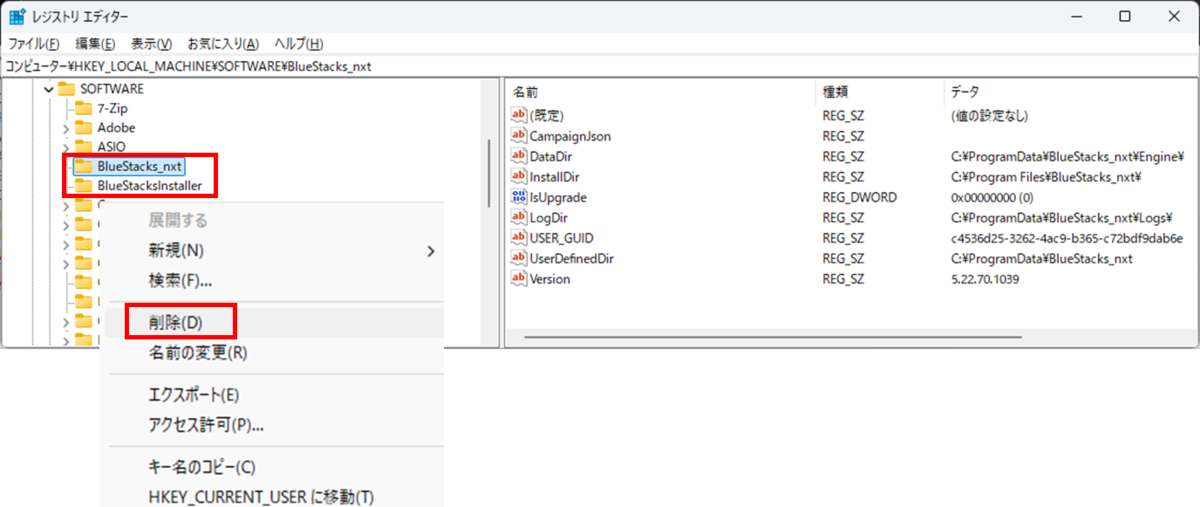Image resolution: width=1200 pixels, height=507 pixels.
Task: Click the Adobe folder icon
Action: [84, 128]
